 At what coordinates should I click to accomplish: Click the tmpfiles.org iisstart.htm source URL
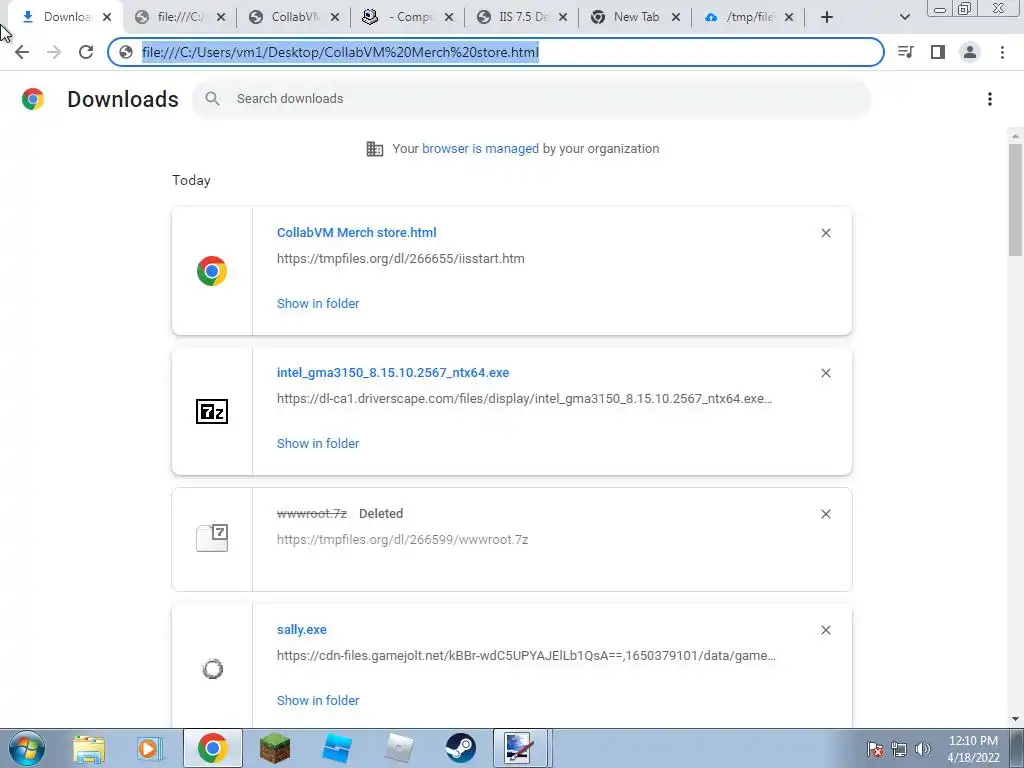[x=400, y=259]
